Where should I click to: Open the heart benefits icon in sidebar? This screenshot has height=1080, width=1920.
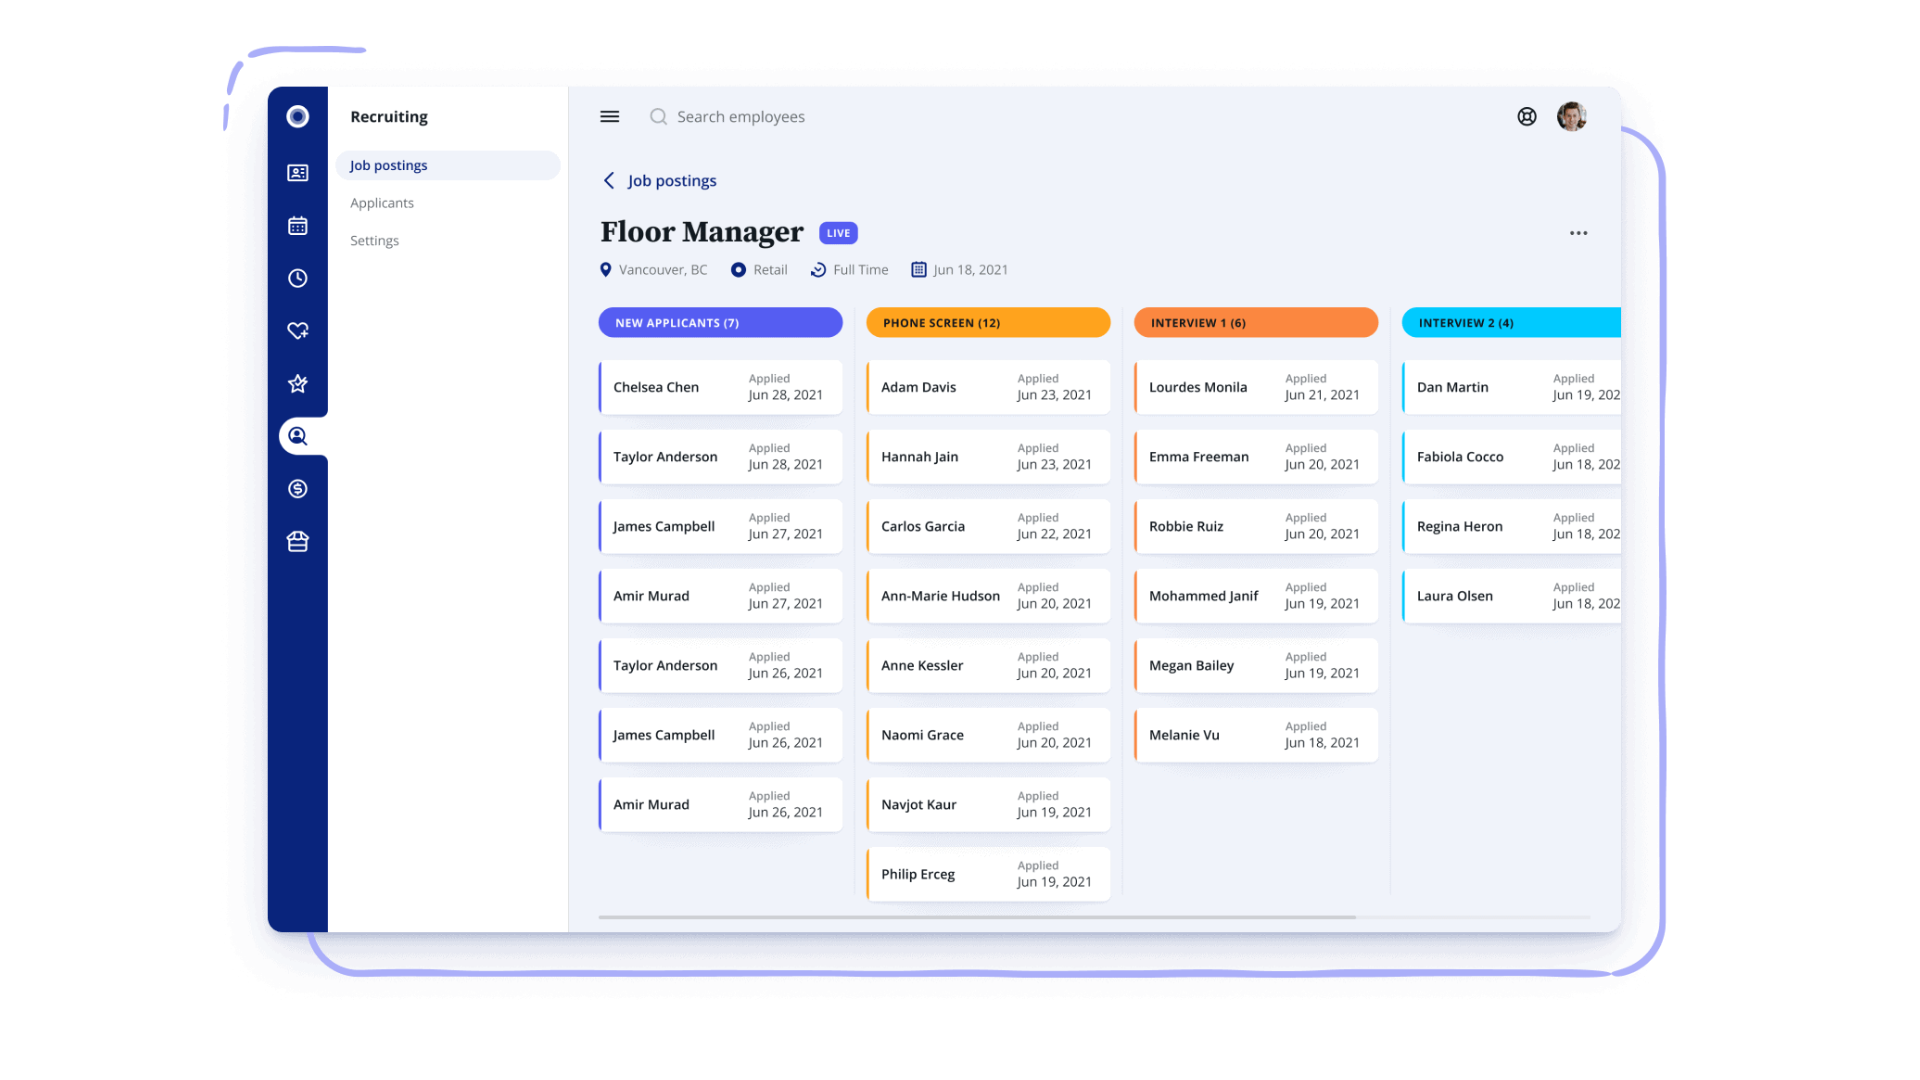pos(297,331)
